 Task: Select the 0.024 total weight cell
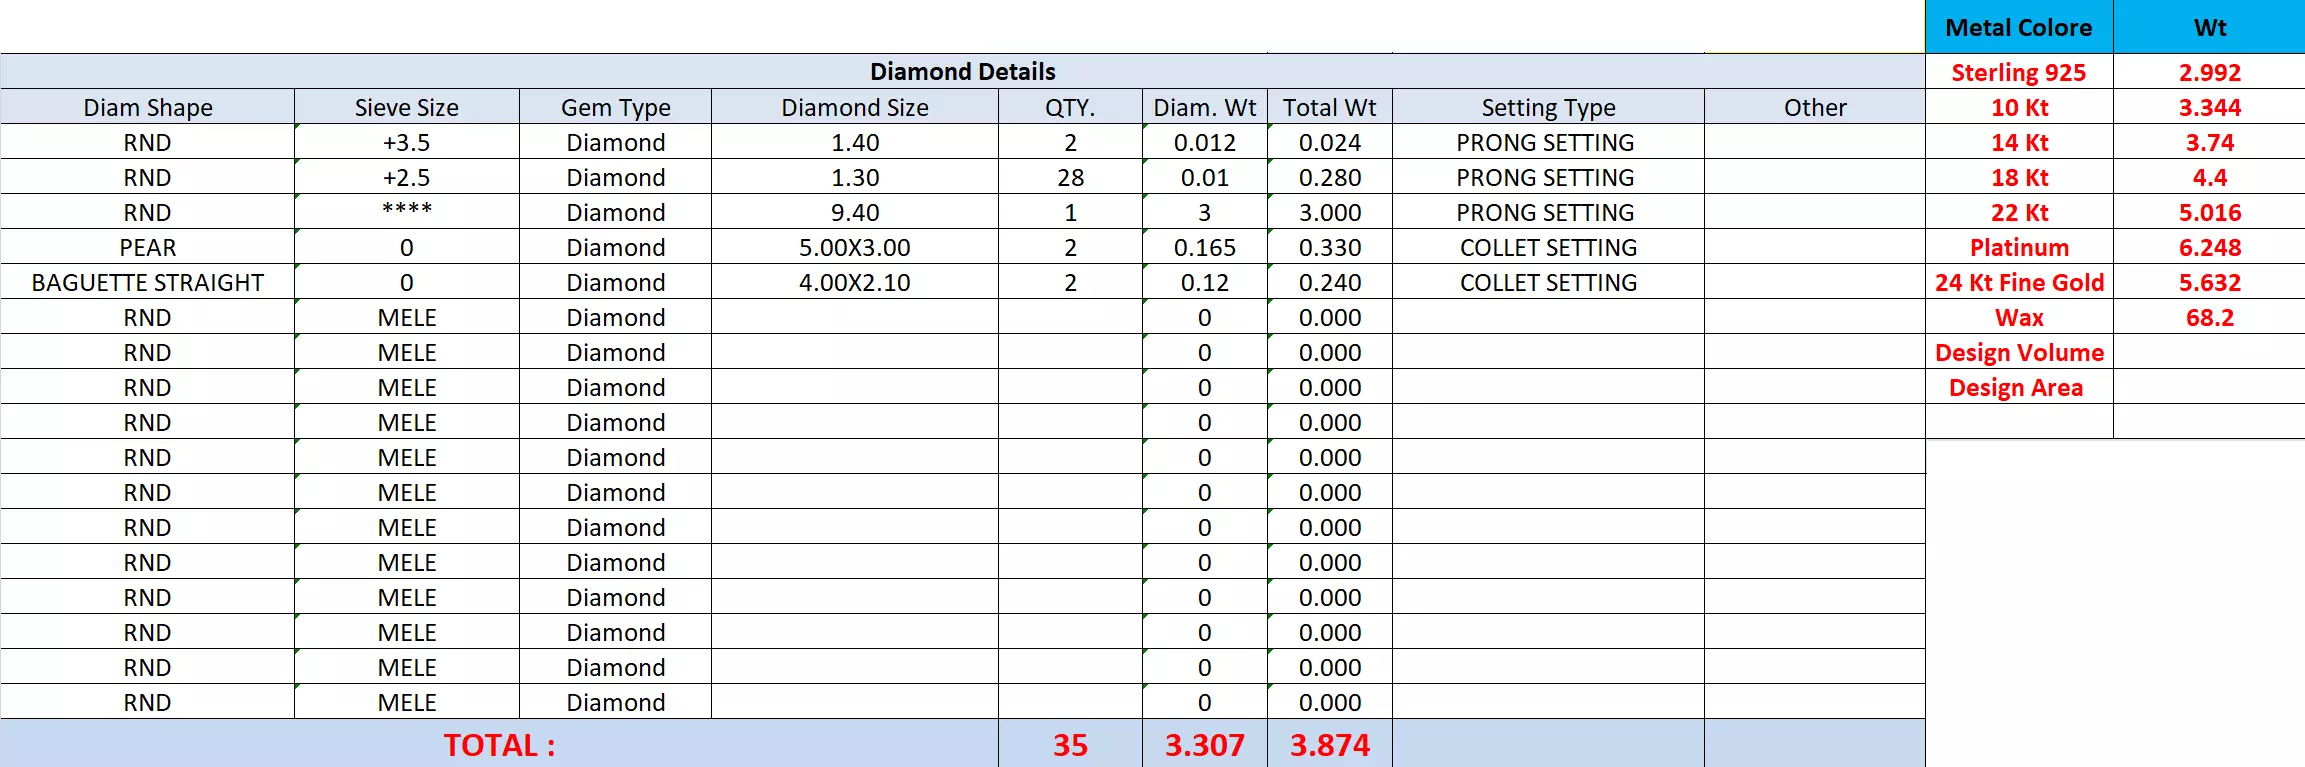pos(1330,142)
